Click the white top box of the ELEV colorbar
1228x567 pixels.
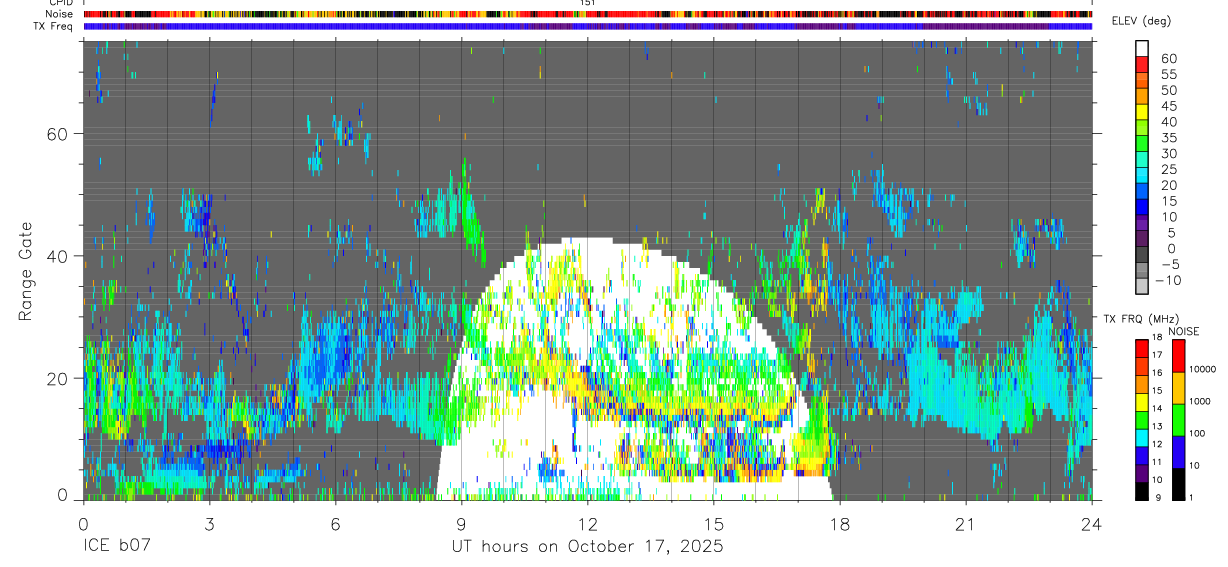pos(1142,48)
